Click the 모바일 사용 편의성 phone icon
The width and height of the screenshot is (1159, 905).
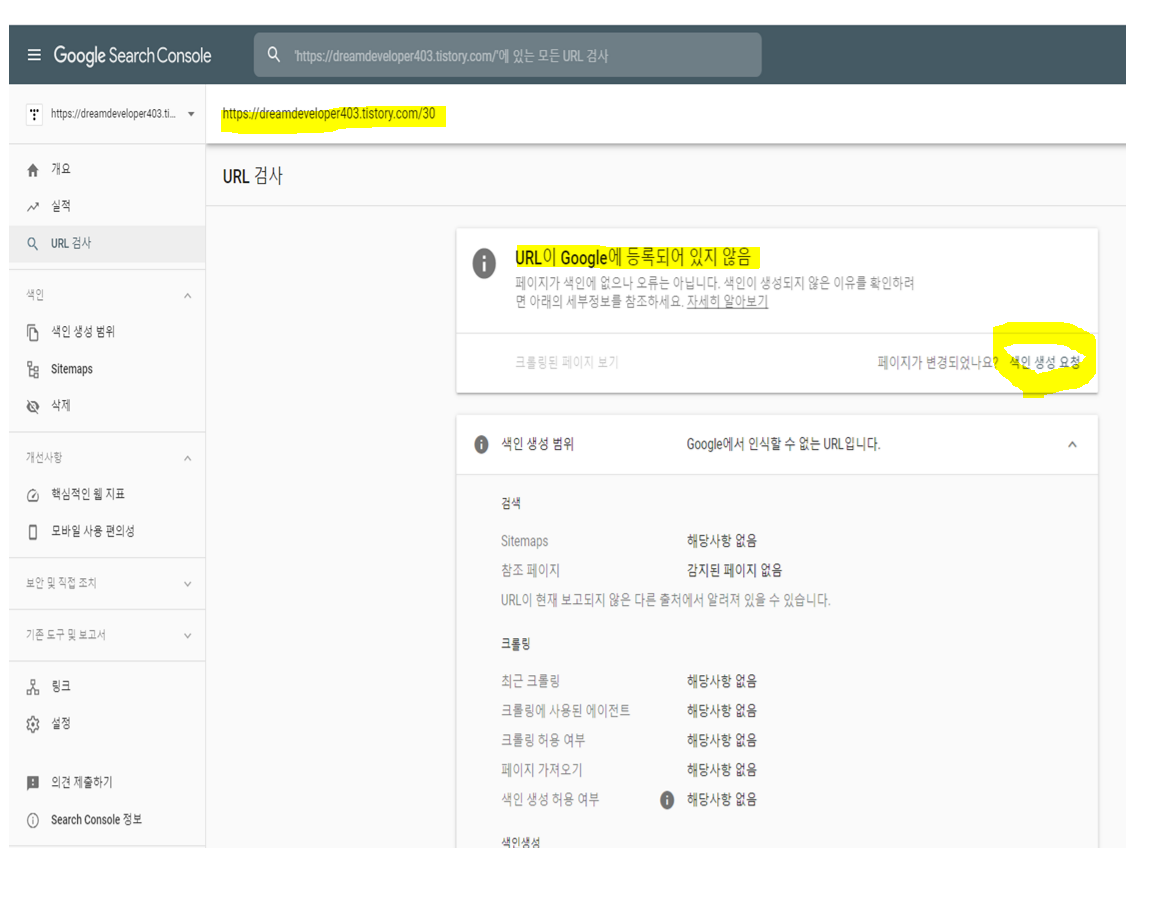33,532
